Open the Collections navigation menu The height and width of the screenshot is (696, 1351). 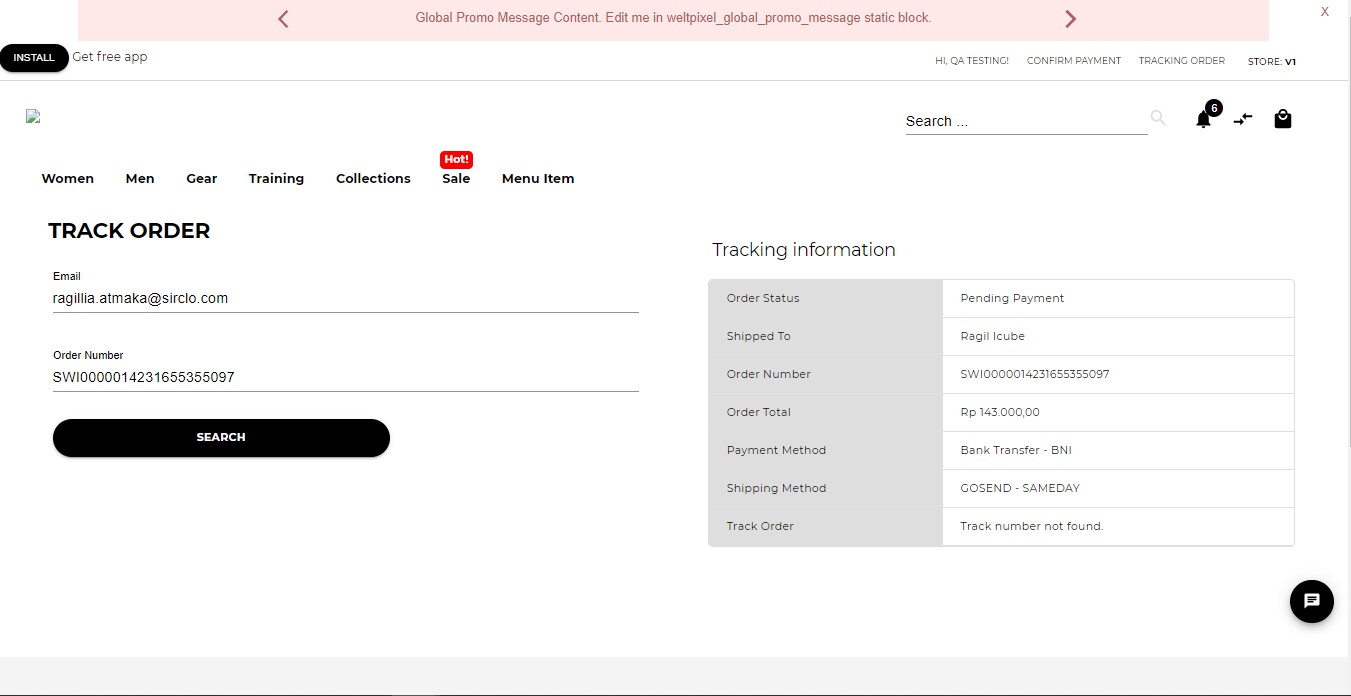pyautogui.click(x=373, y=178)
